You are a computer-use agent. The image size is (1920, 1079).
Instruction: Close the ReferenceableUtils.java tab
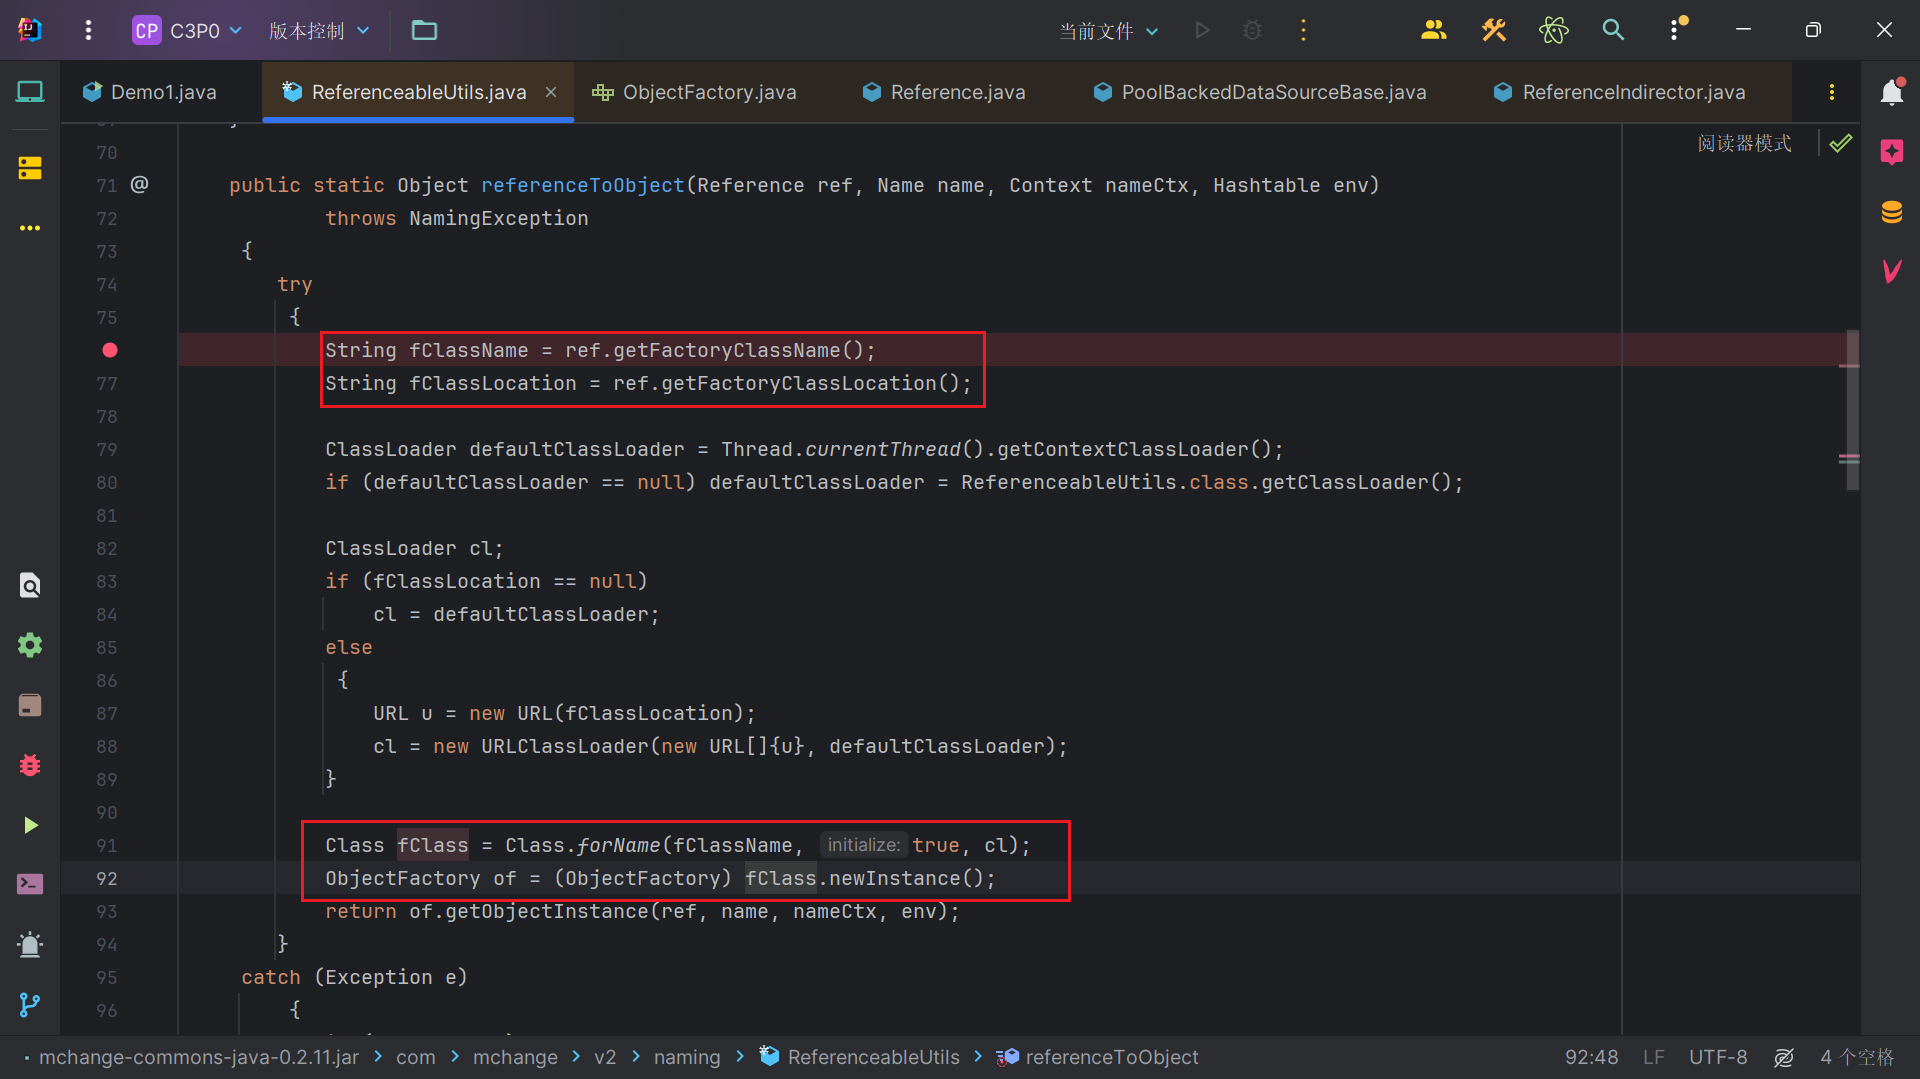click(x=551, y=92)
